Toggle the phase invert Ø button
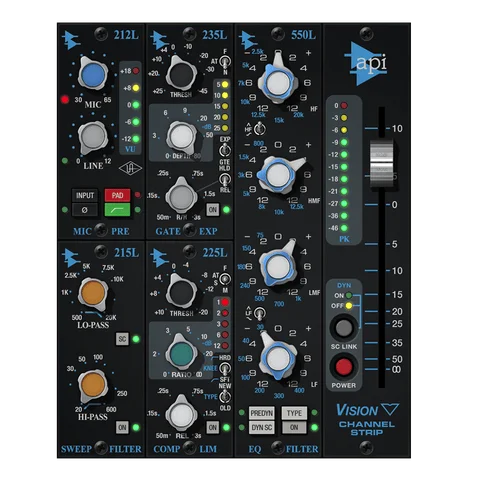The image size is (480, 480). coord(85,210)
